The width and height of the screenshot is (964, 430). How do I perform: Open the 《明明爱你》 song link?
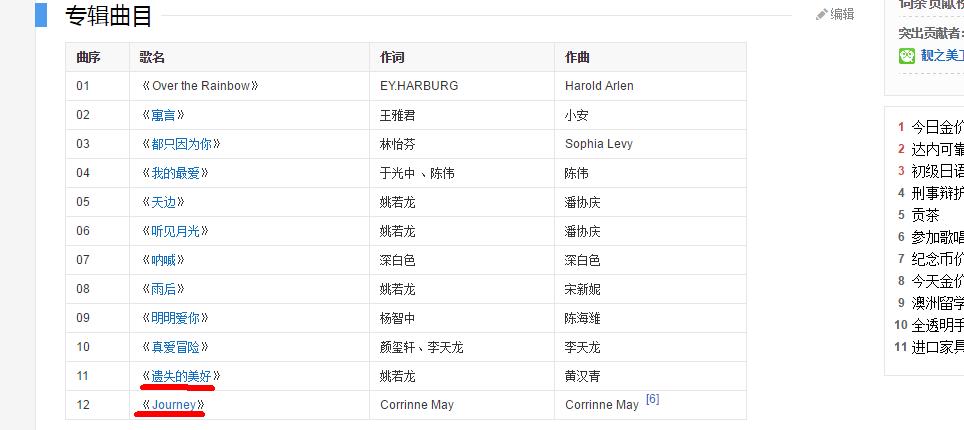pyautogui.click(x=174, y=318)
